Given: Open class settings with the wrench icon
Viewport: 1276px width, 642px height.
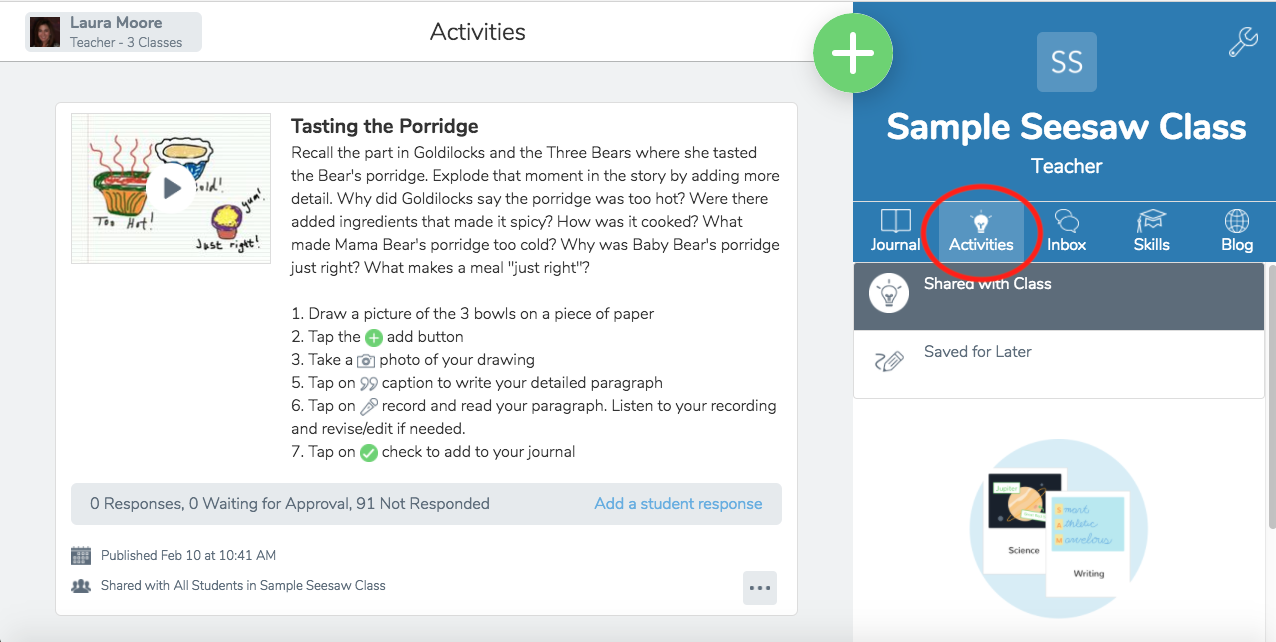Looking at the screenshot, I should 1243,42.
